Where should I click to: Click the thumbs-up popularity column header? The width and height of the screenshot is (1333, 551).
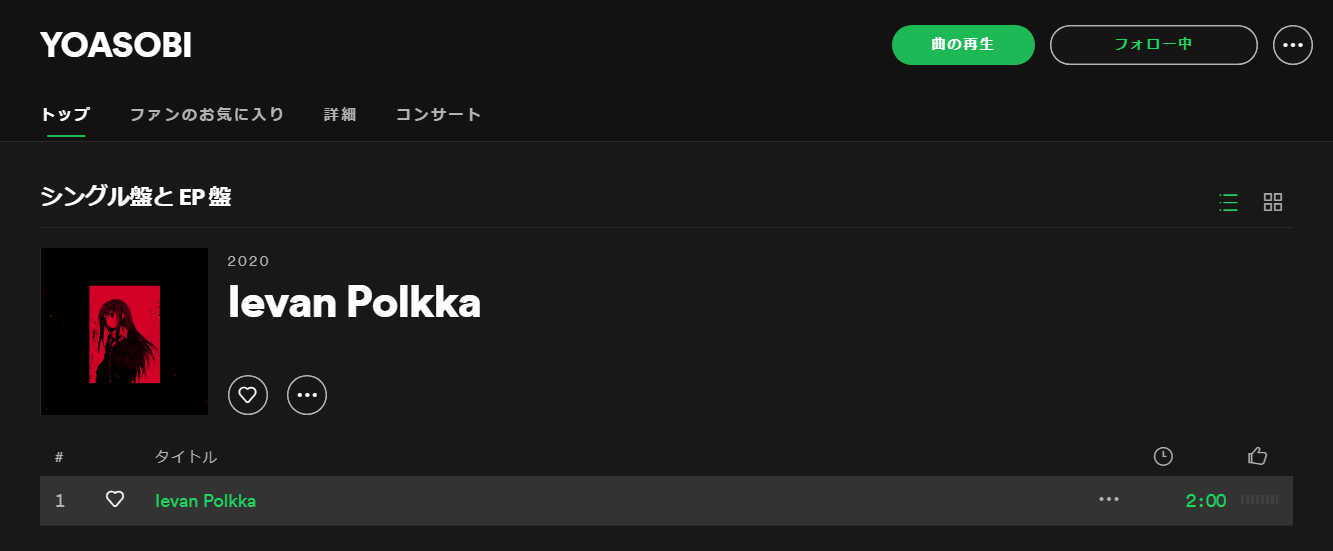point(1258,456)
